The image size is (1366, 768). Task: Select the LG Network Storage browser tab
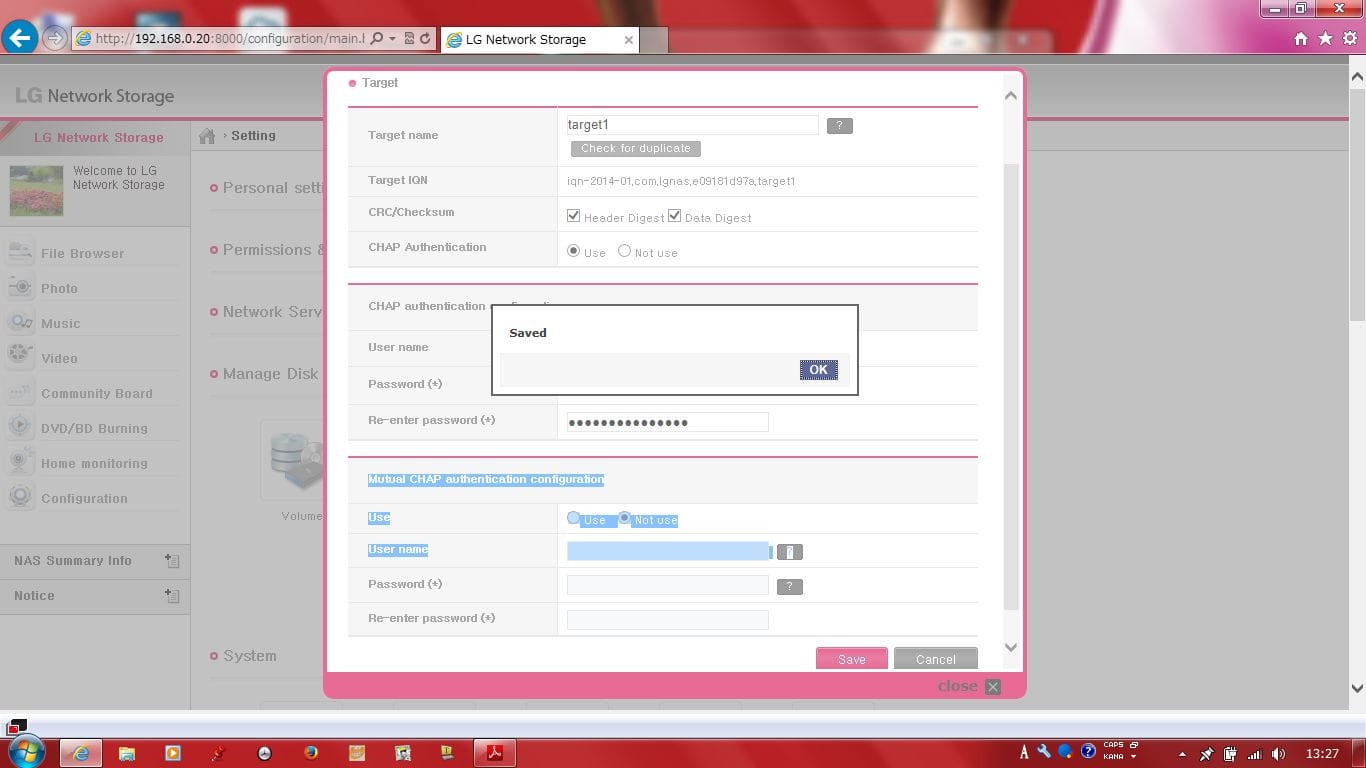pyautogui.click(x=538, y=40)
